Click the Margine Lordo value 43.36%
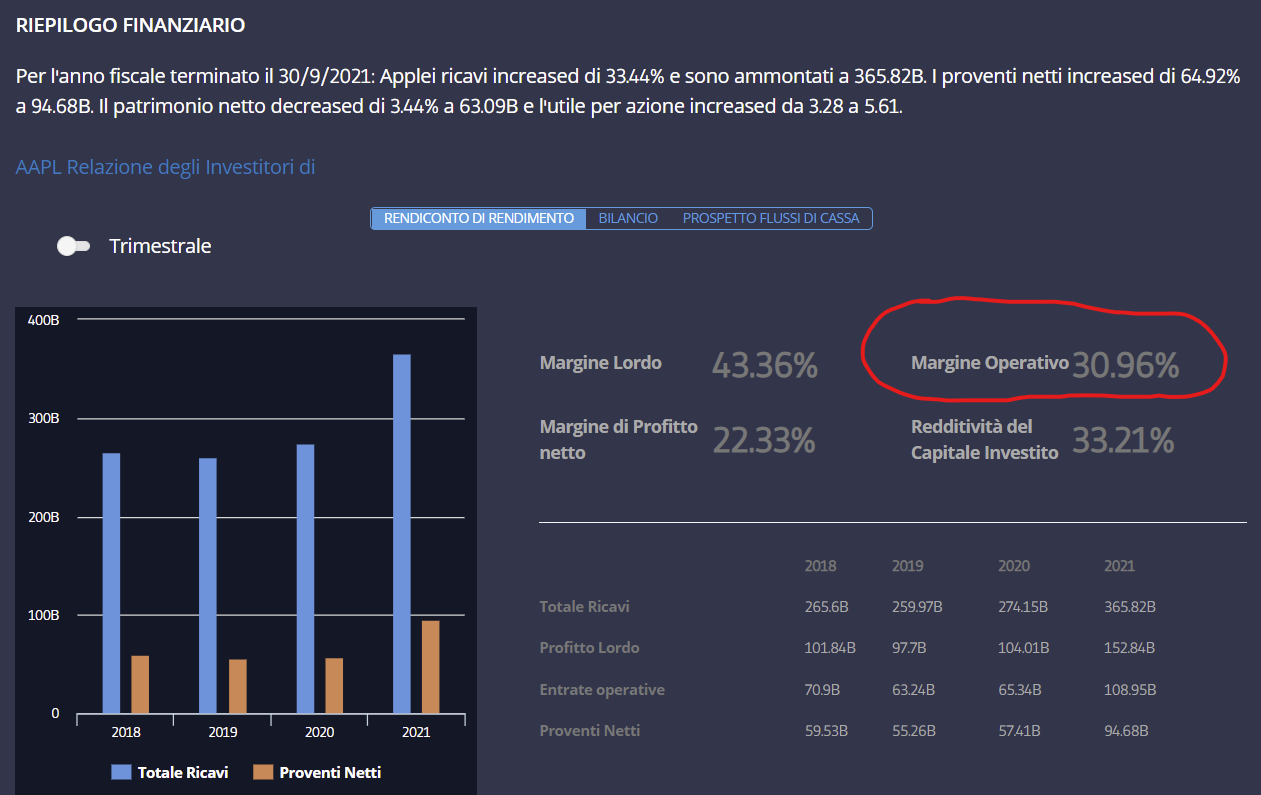 point(765,366)
